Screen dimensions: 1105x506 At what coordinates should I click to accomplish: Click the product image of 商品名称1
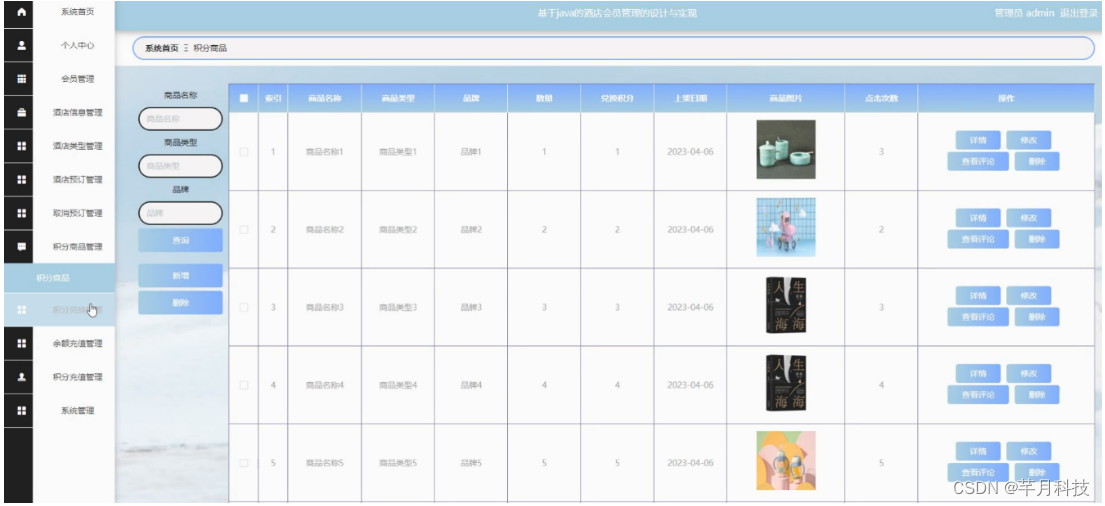[x=786, y=149]
